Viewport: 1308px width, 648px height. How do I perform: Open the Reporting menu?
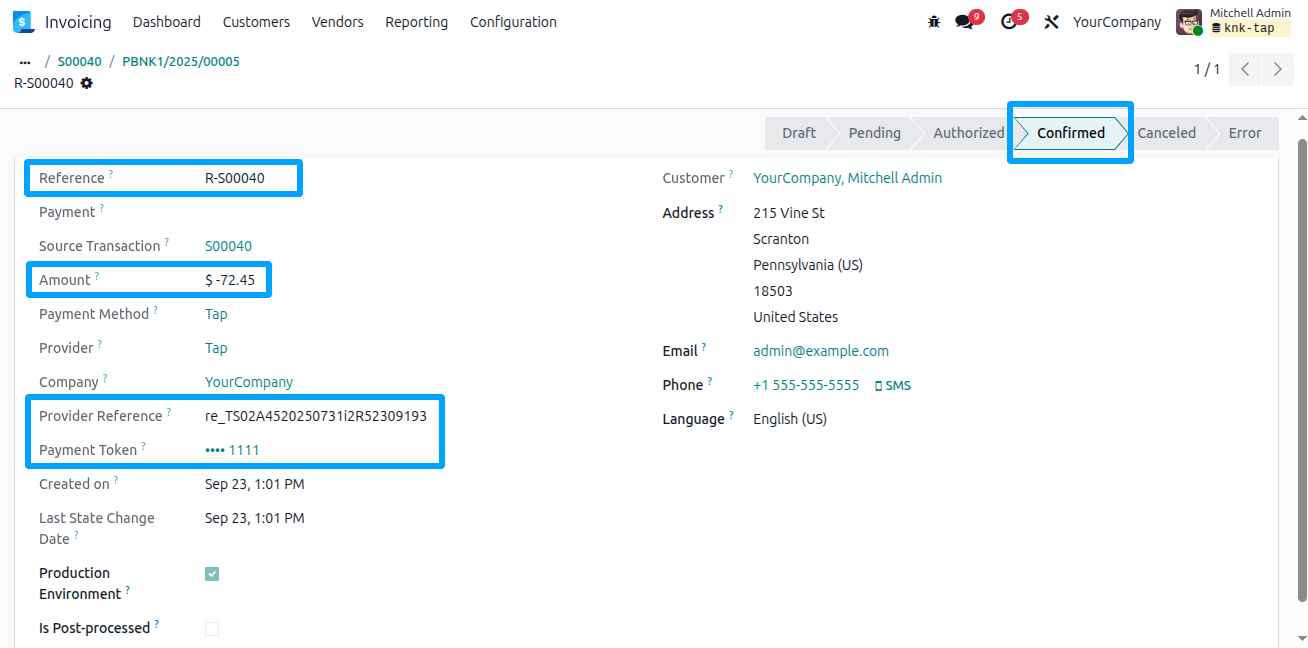click(416, 21)
